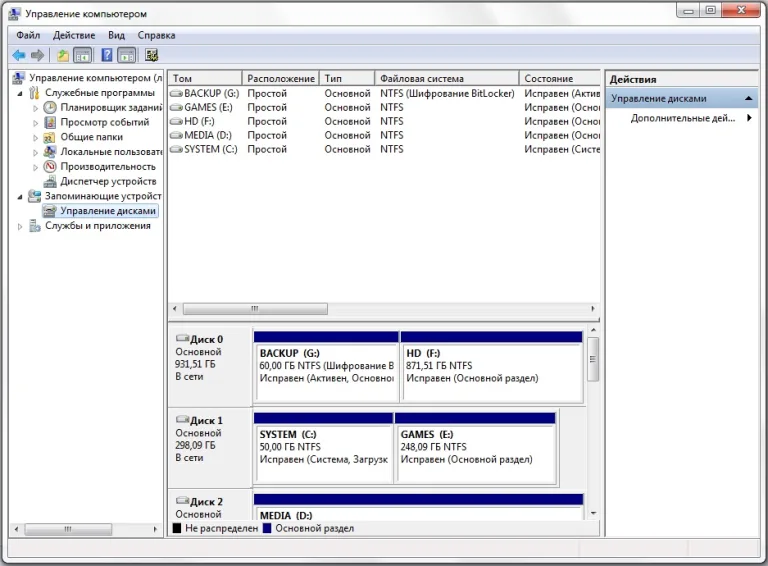Click the Диск 1 disk icon
This screenshot has width=768, height=566.
click(x=182, y=420)
